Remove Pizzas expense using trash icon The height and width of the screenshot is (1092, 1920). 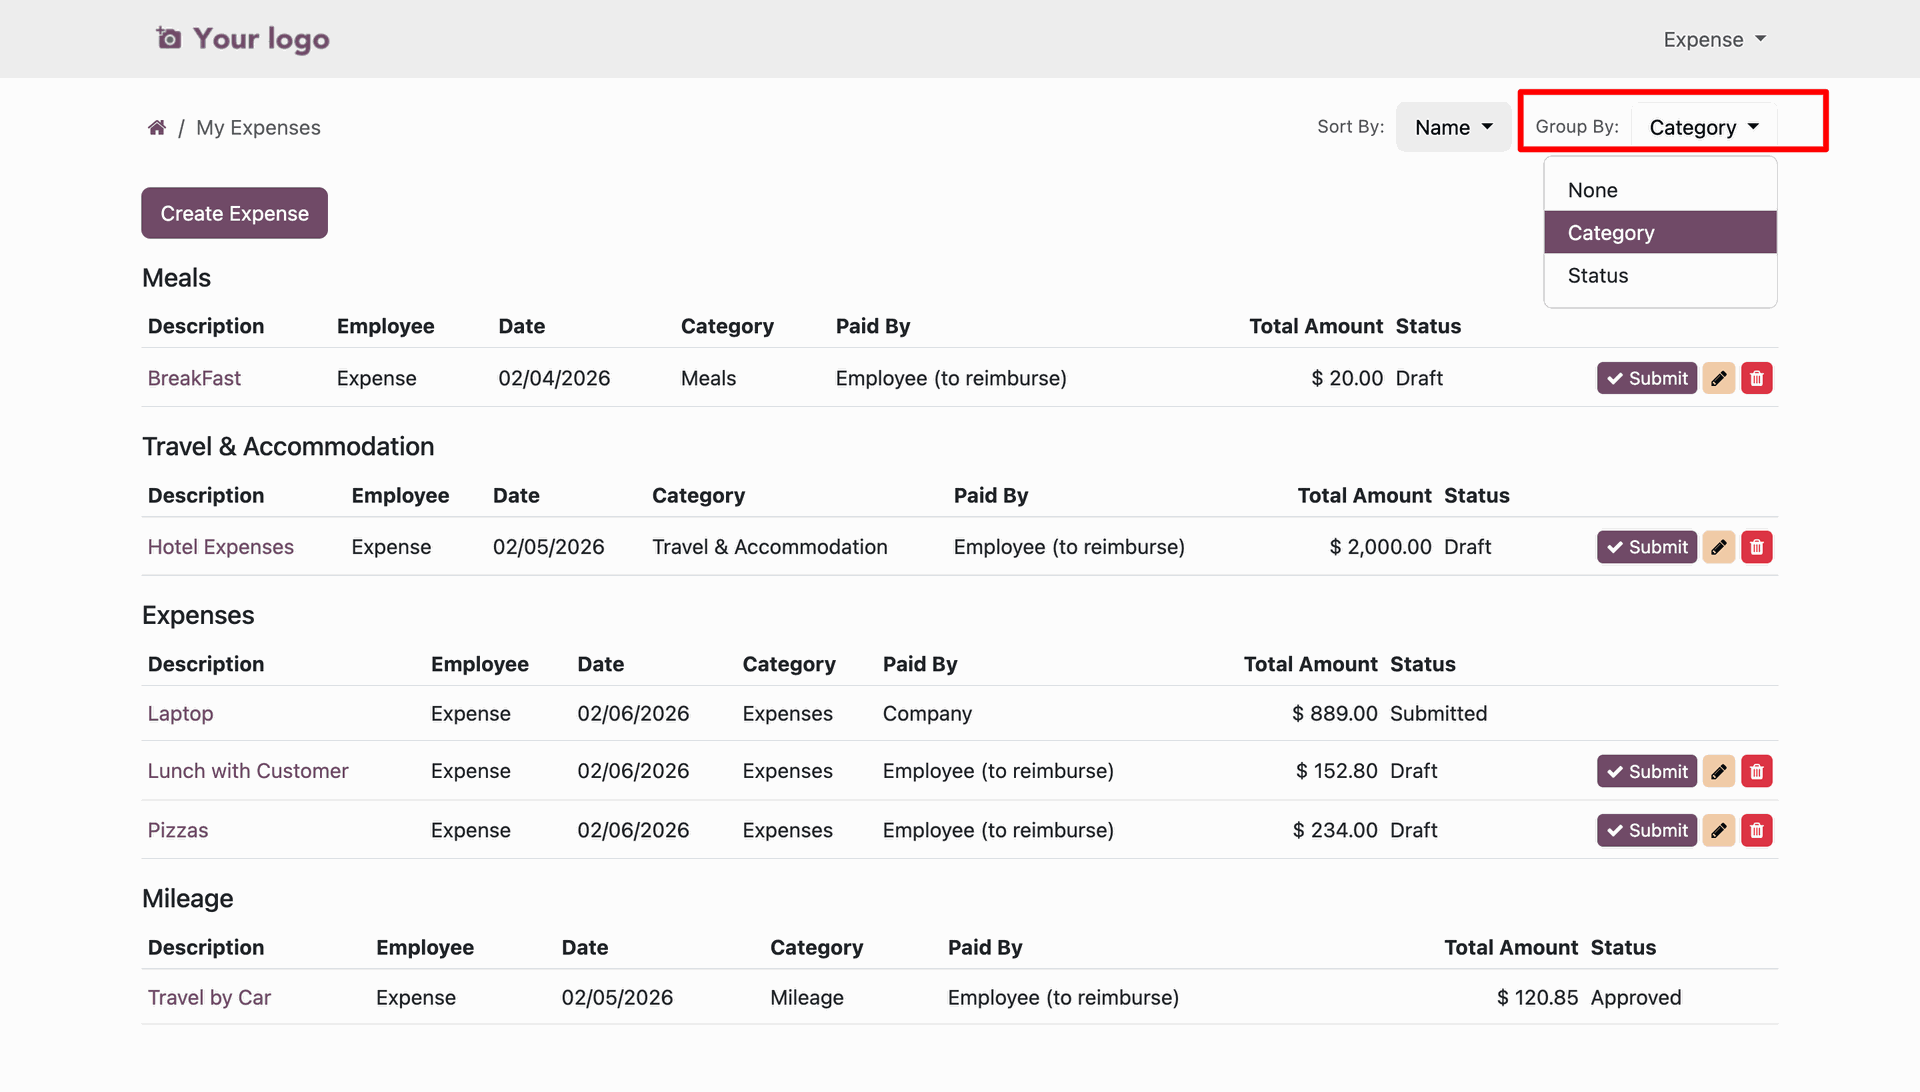pos(1756,830)
